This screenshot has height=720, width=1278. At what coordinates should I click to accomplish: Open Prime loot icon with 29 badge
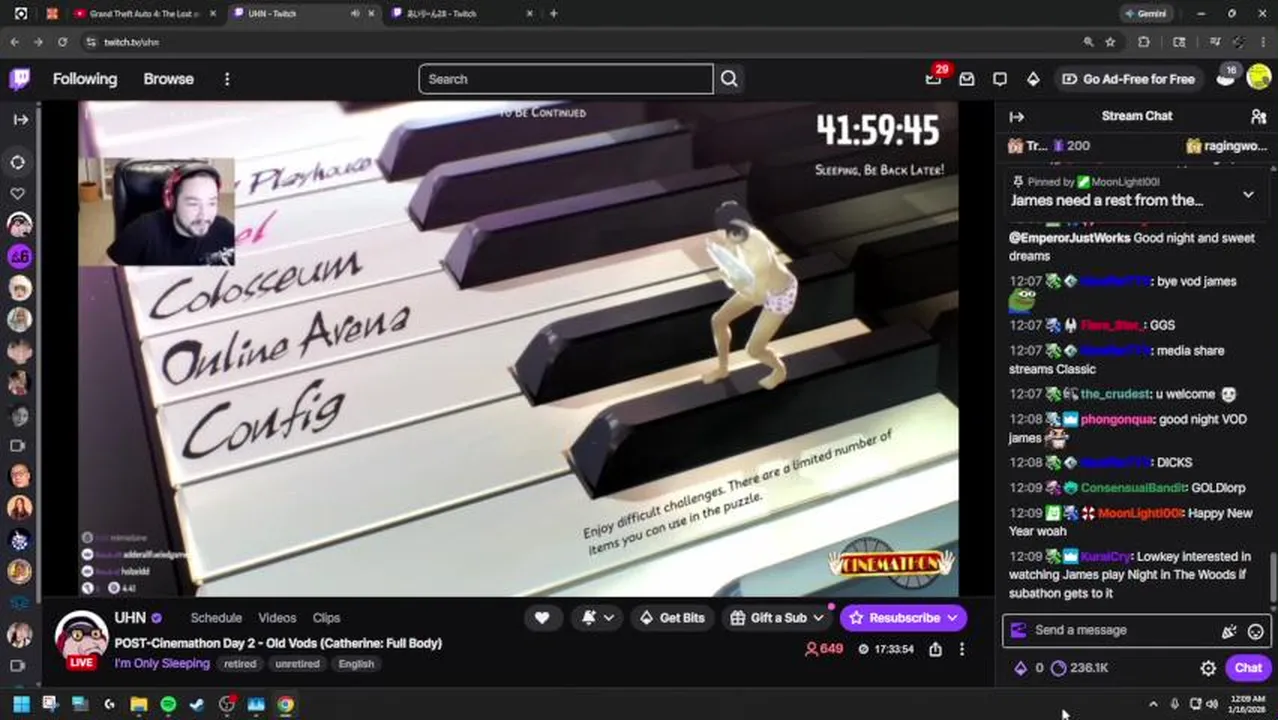933,79
